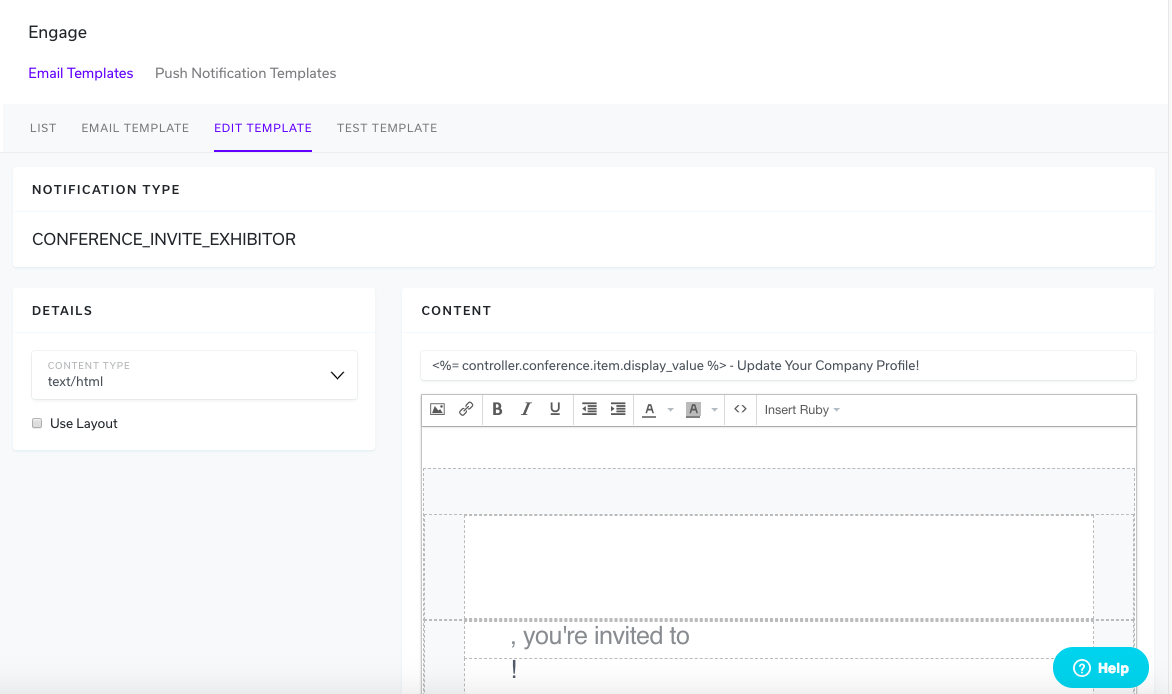This screenshot has width=1172, height=694.
Task: Switch to HTML code view
Action: coord(741,409)
